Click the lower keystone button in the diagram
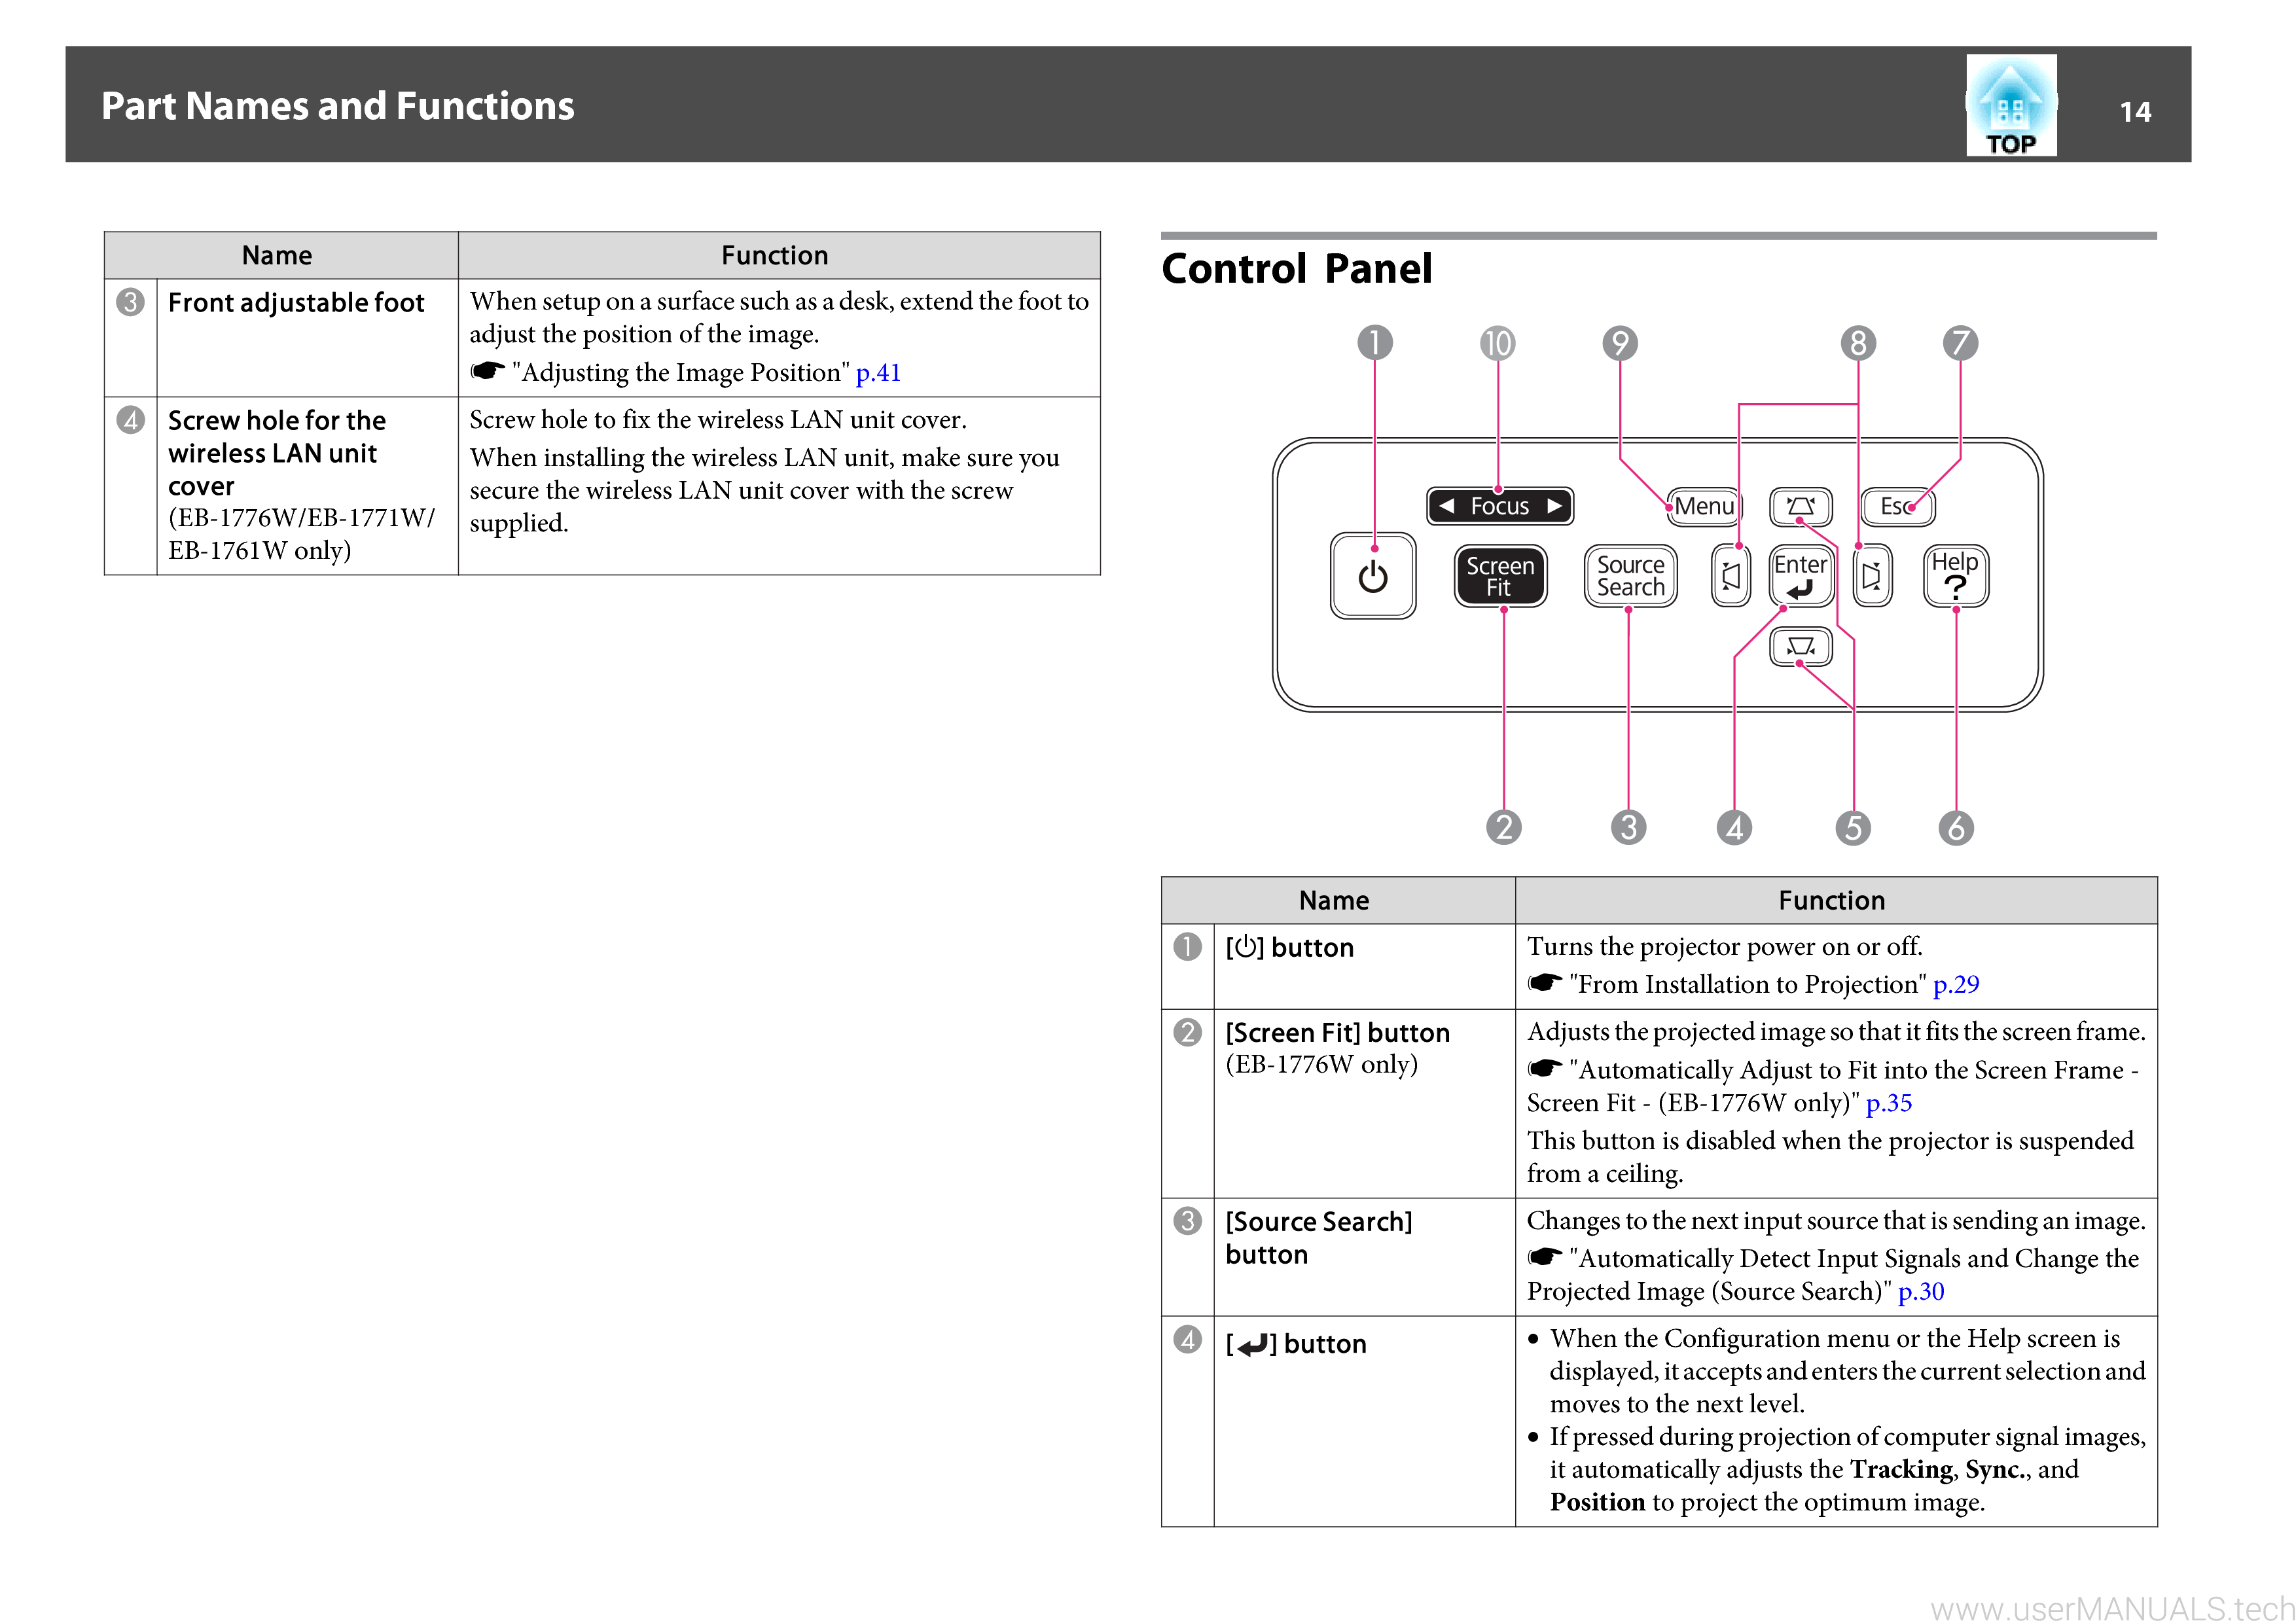Image resolution: width=2296 pixels, height=1623 pixels. tap(1801, 646)
